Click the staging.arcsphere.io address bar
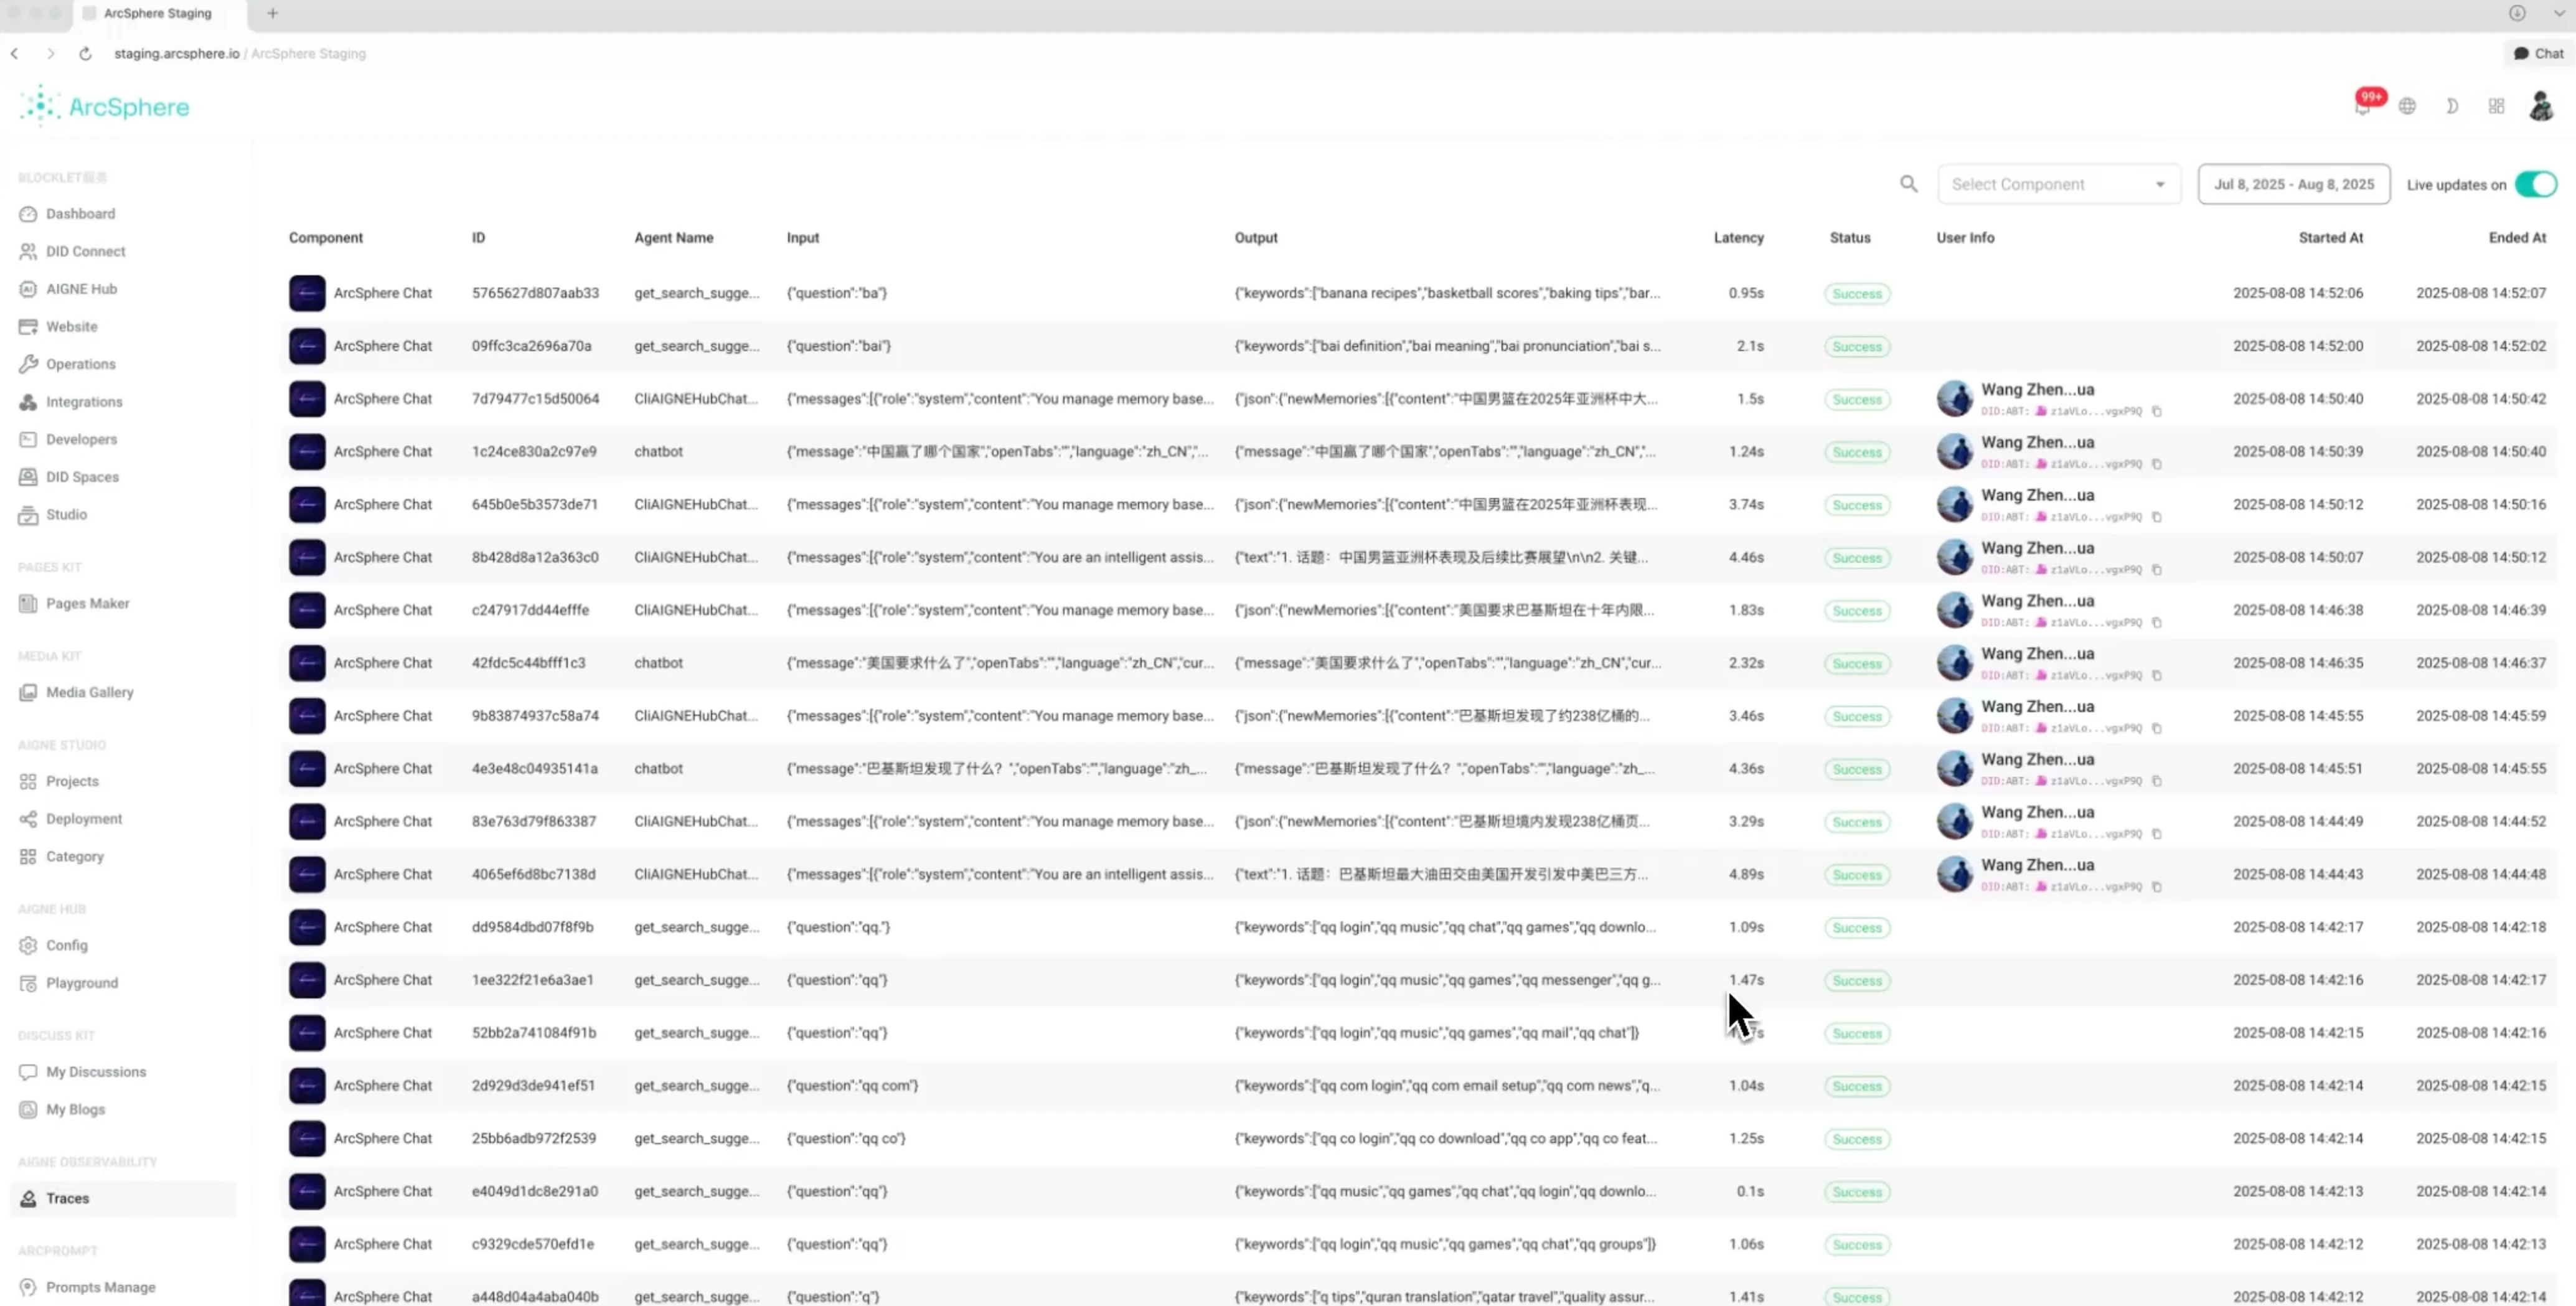Viewport: 2576px width, 1306px height. click(240, 53)
